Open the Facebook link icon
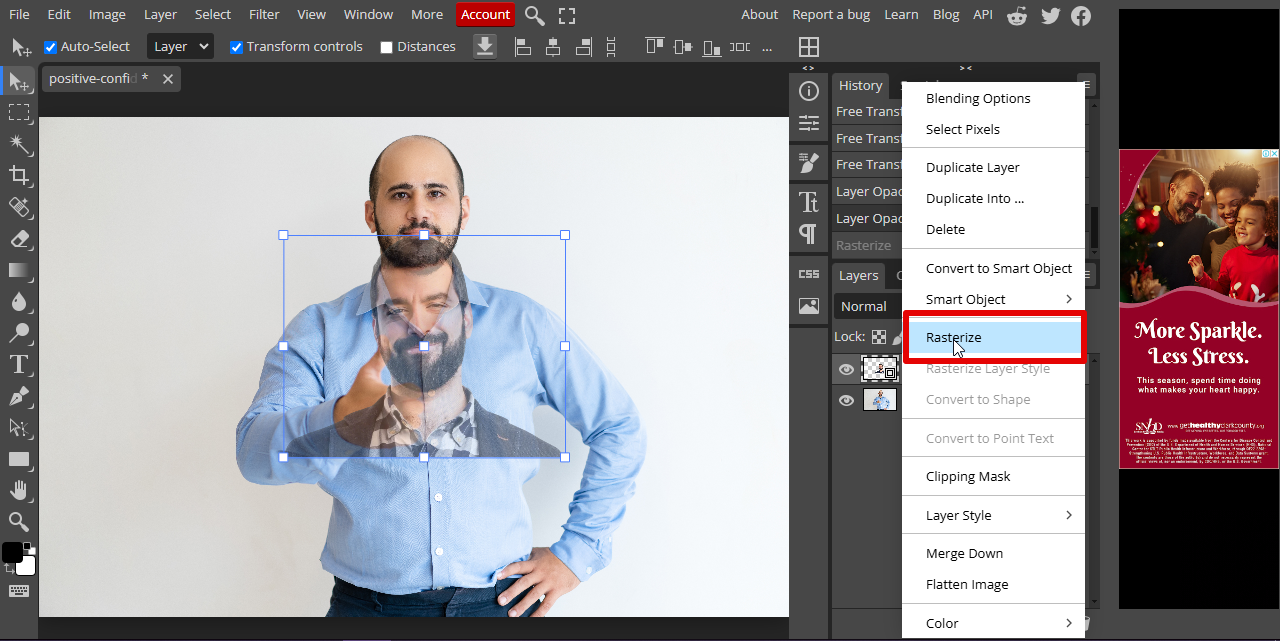Screen dimensions: 1280x641 [1081, 15]
